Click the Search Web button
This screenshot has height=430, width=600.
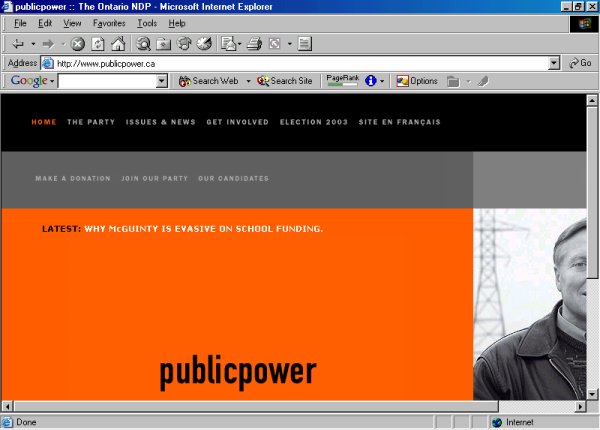(209, 81)
